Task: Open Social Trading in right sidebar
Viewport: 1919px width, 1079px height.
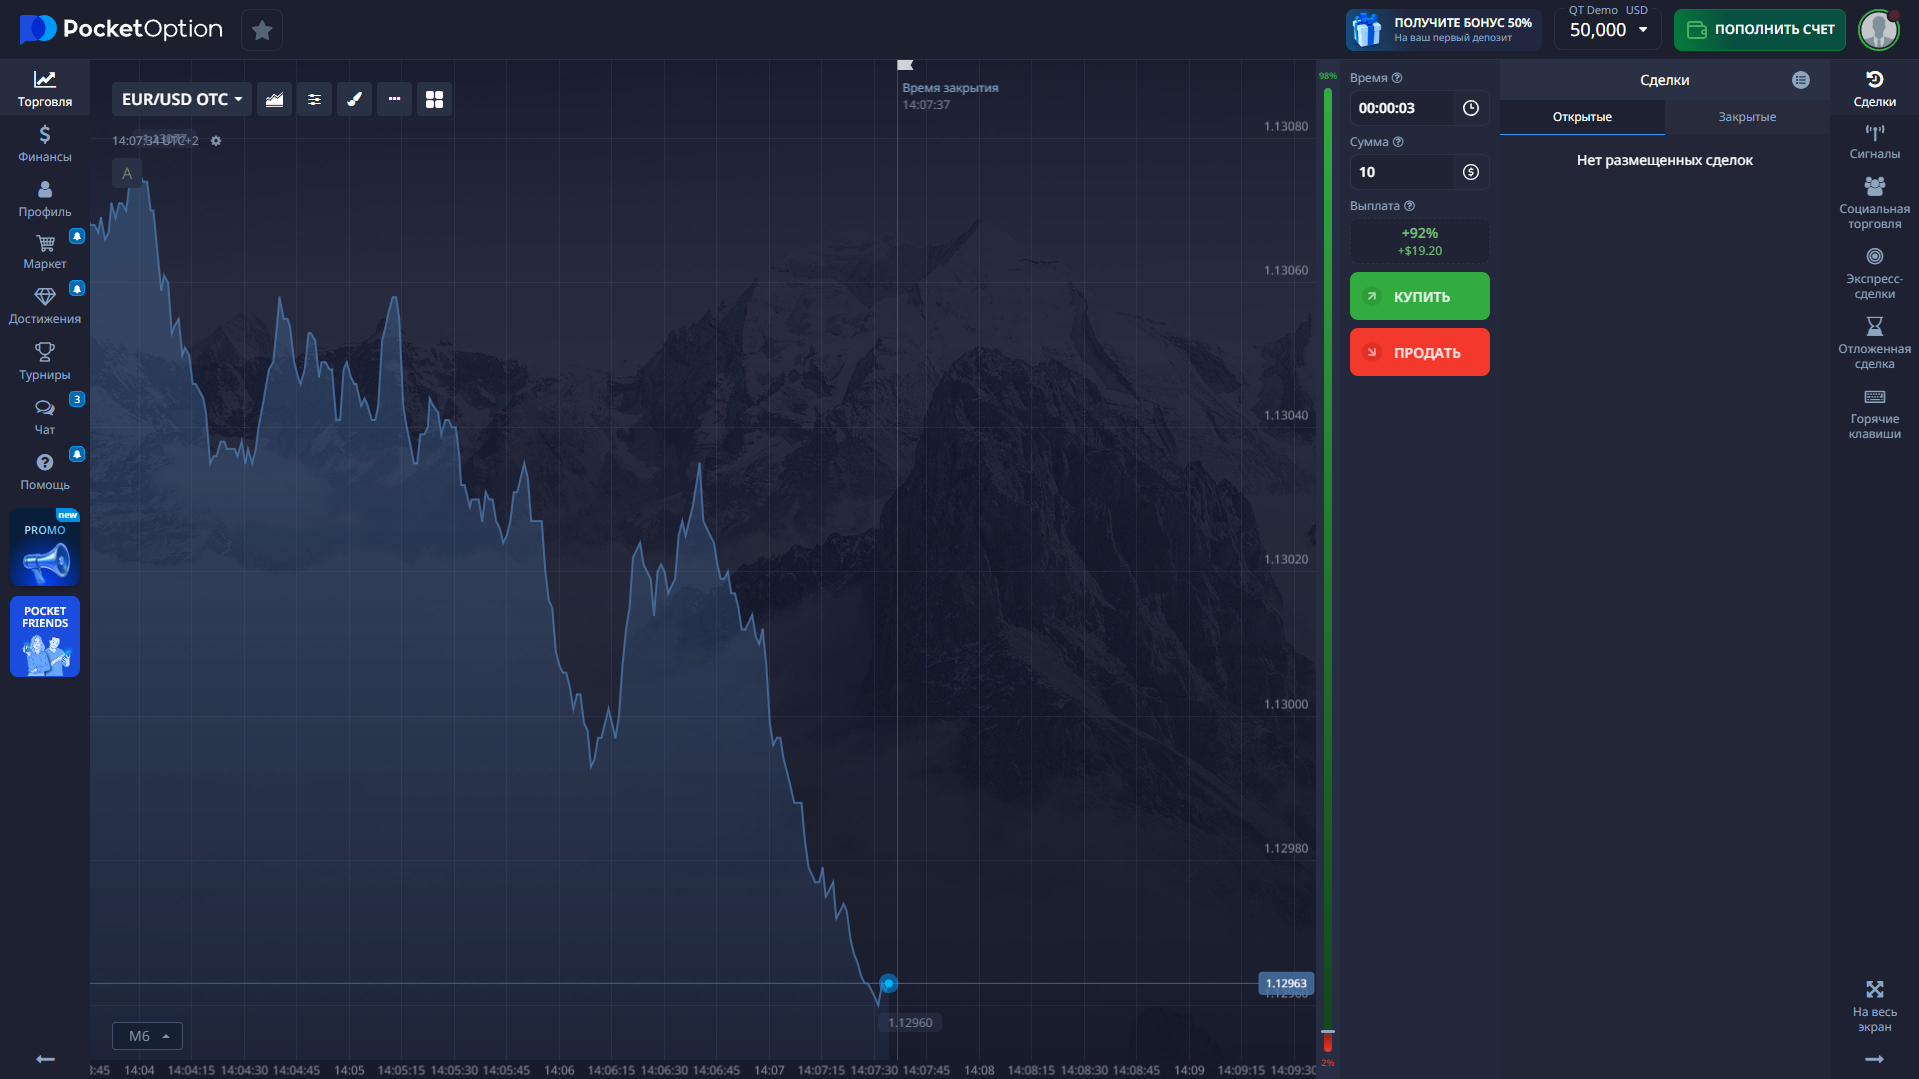Action: (x=1874, y=203)
